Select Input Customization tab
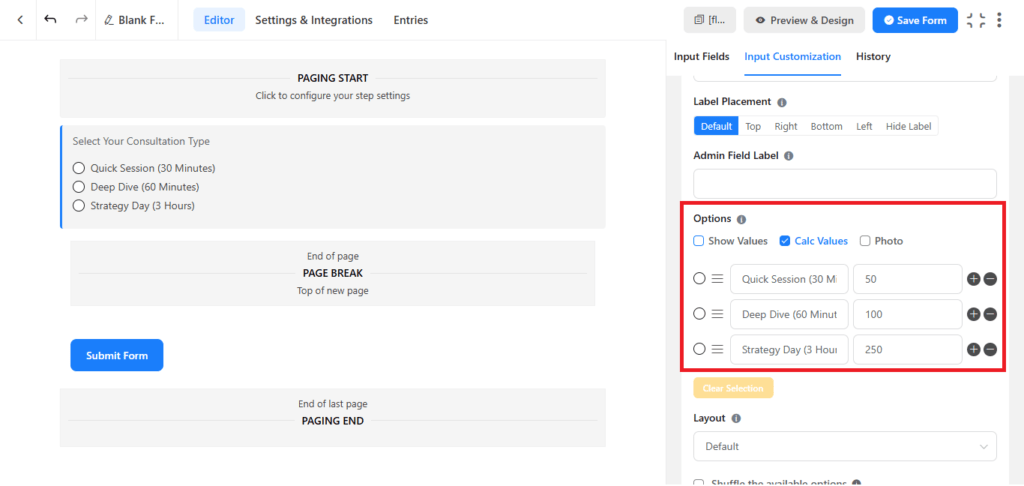 tap(792, 57)
